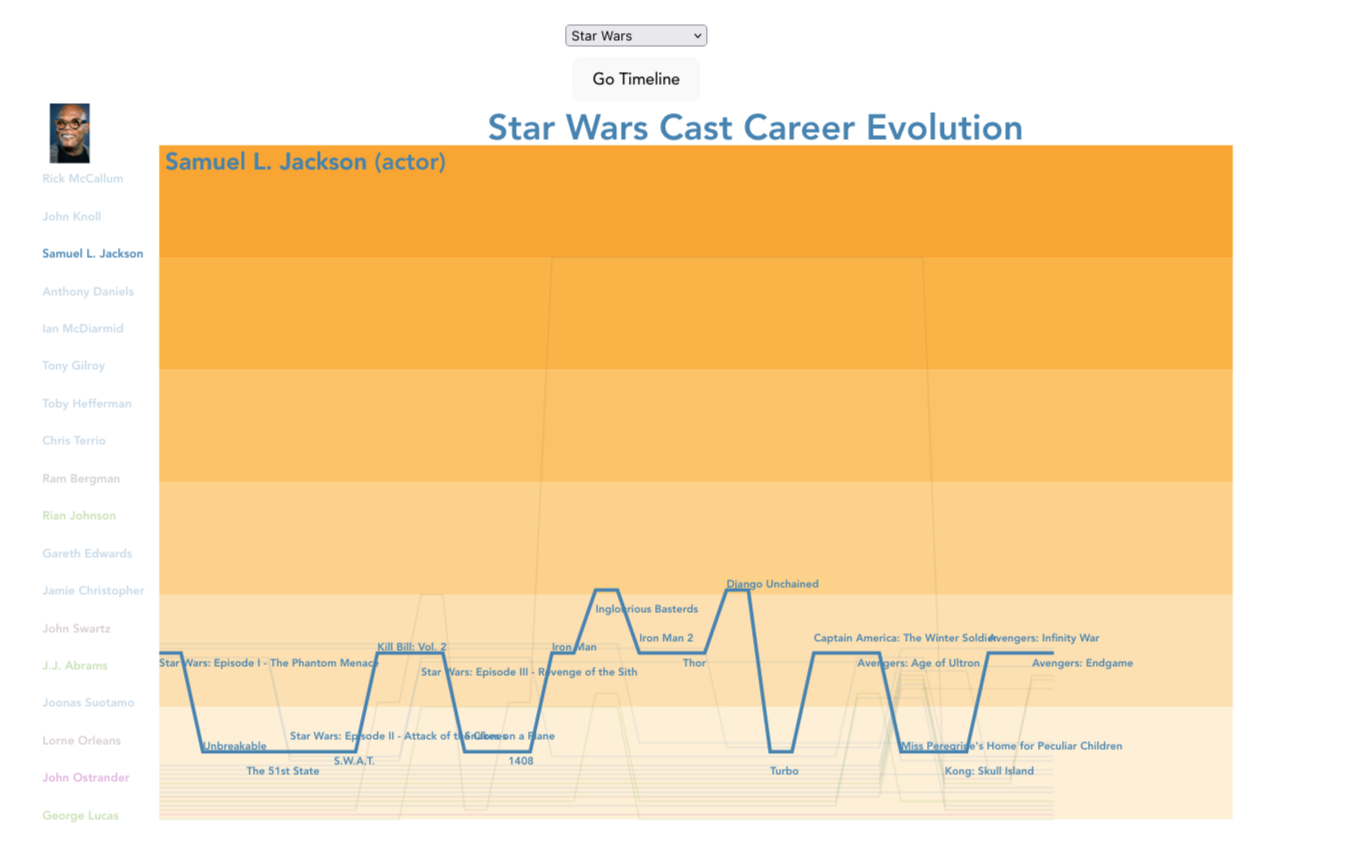The width and height of the screenshot is (1346, 848).
Task: Click the Kong: Skull Island label
Action: point(989,771)
